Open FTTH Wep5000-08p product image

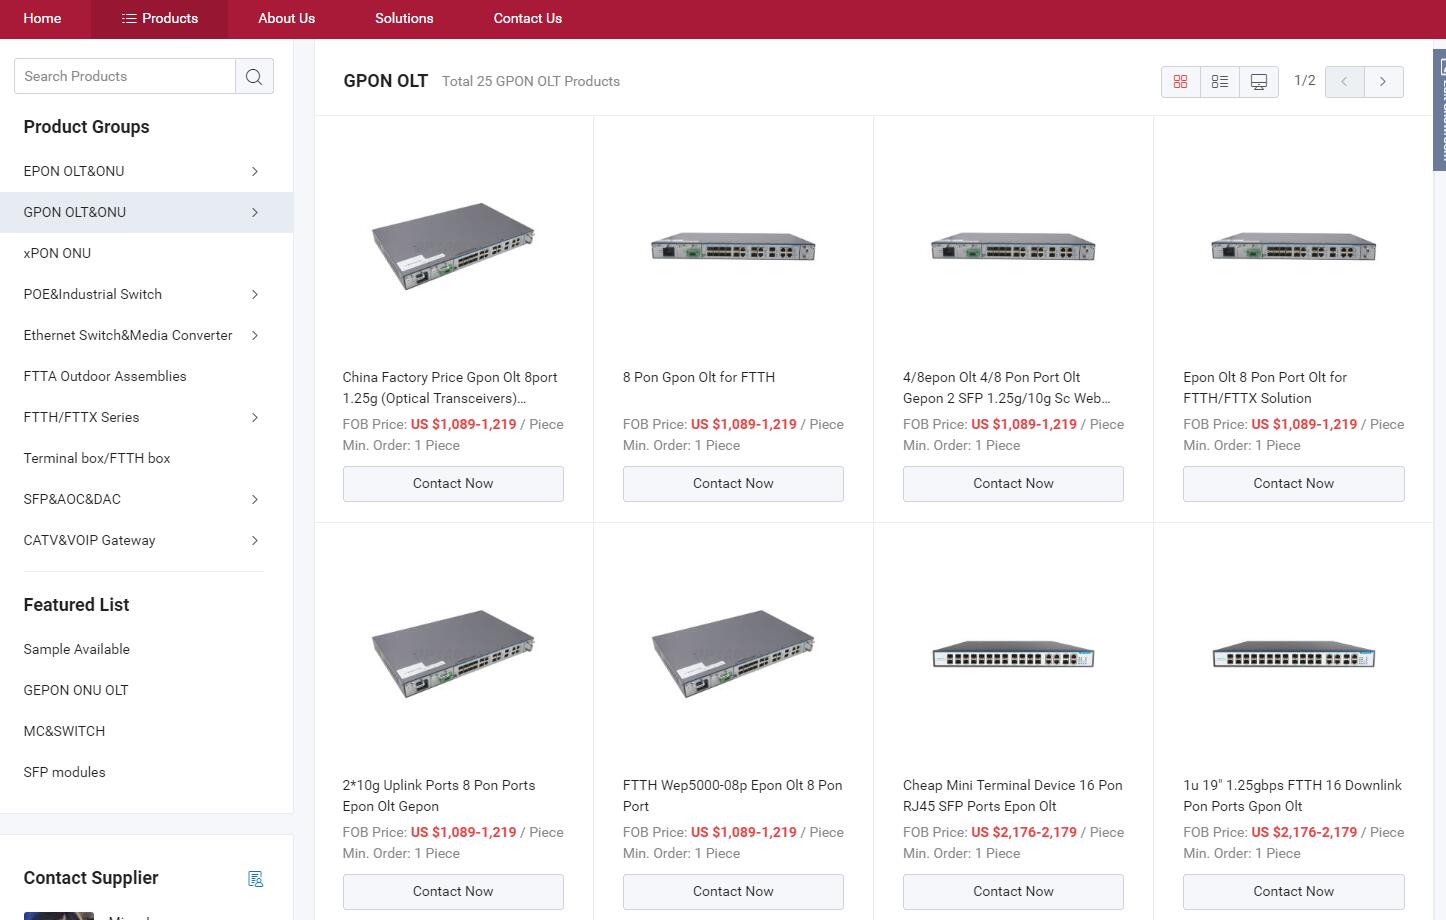[x=733, y=654]
